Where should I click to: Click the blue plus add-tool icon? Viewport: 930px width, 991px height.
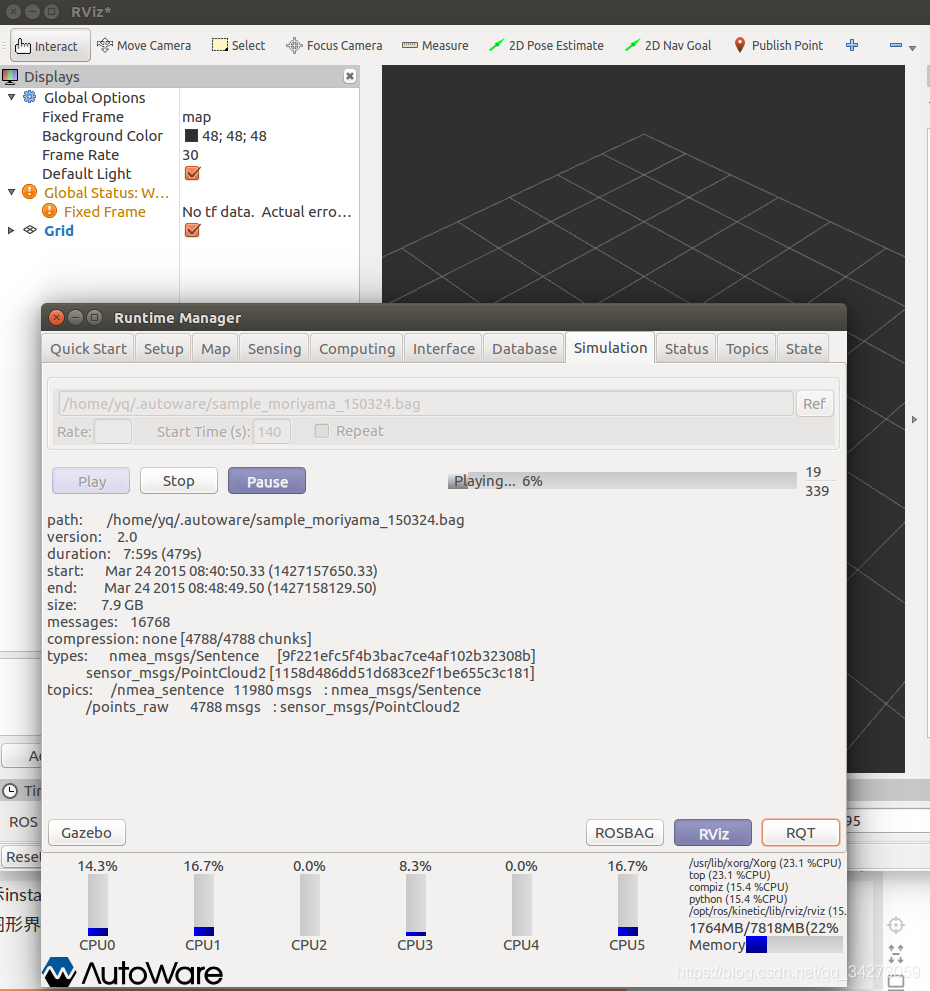(852, 46)
